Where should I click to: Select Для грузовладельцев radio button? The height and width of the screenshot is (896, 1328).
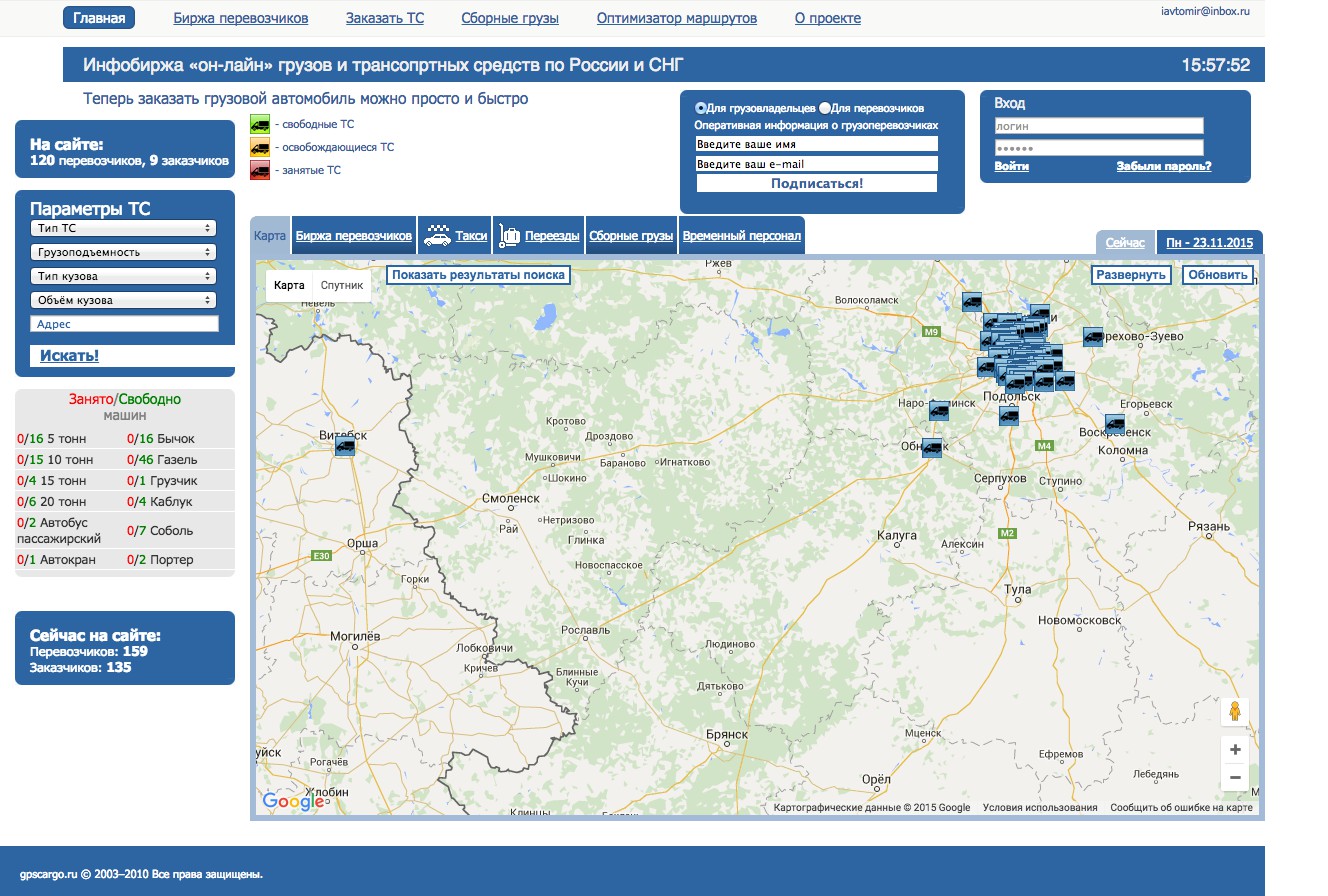[x=701, y=108]
